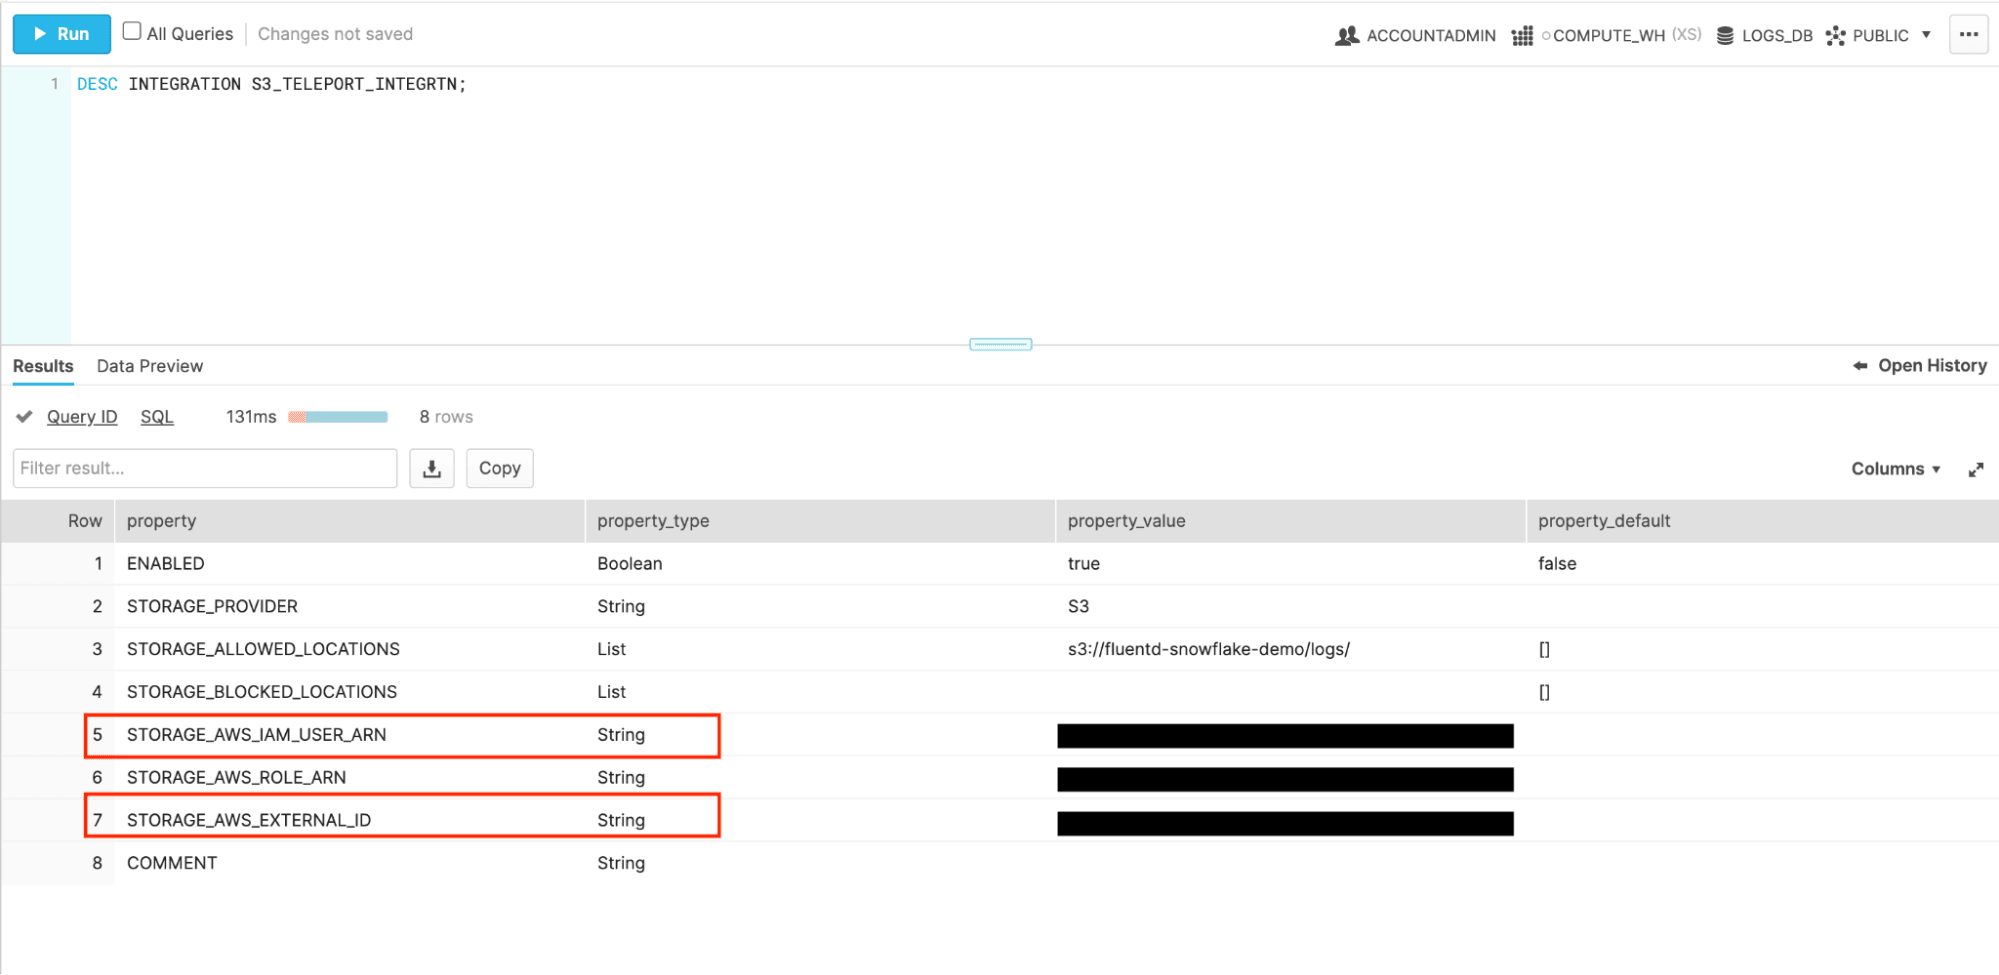This screenshot has width=1999, height=975.
Task: Open History panel via arrow link
Action: (1919, 366)
